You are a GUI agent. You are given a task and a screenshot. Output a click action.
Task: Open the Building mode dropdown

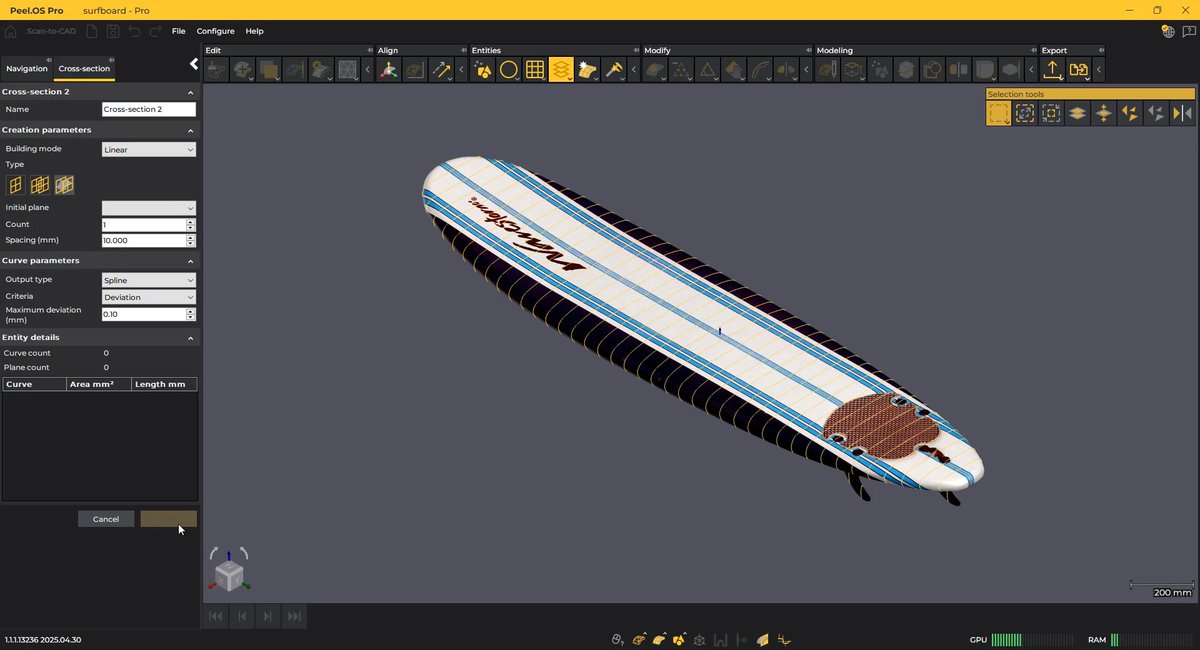[x=148, y=148]
